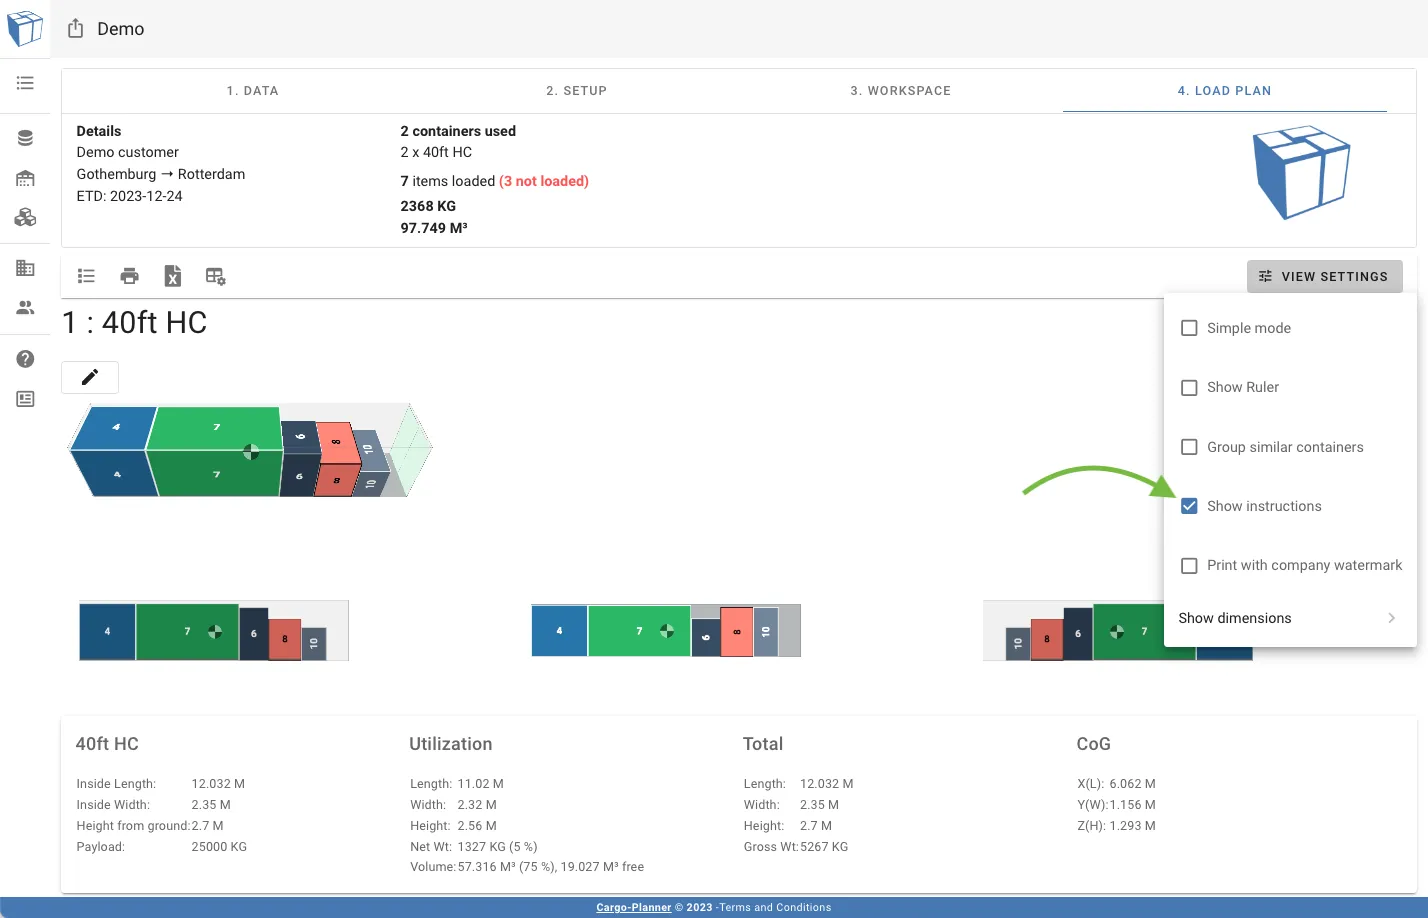
Task: Go to the 3. WORKSPACE tab
Action: click(x=900, y=91)
